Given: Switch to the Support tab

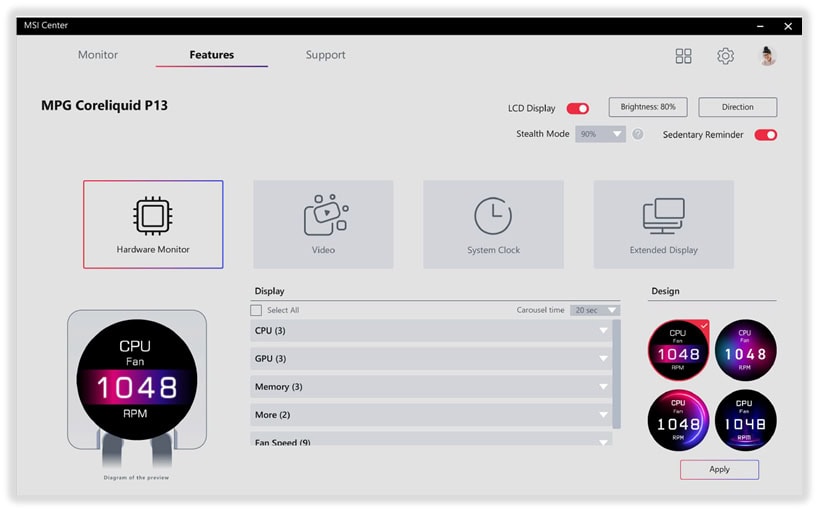Looking at the screenshot, I should (x=325, y=55).
